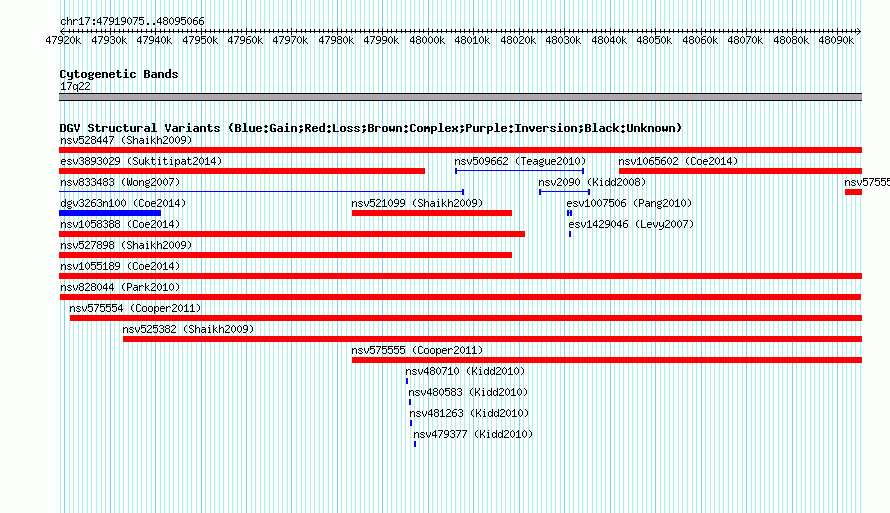
Task: Click red bar under nsv828044
Action: click(460, 297)
